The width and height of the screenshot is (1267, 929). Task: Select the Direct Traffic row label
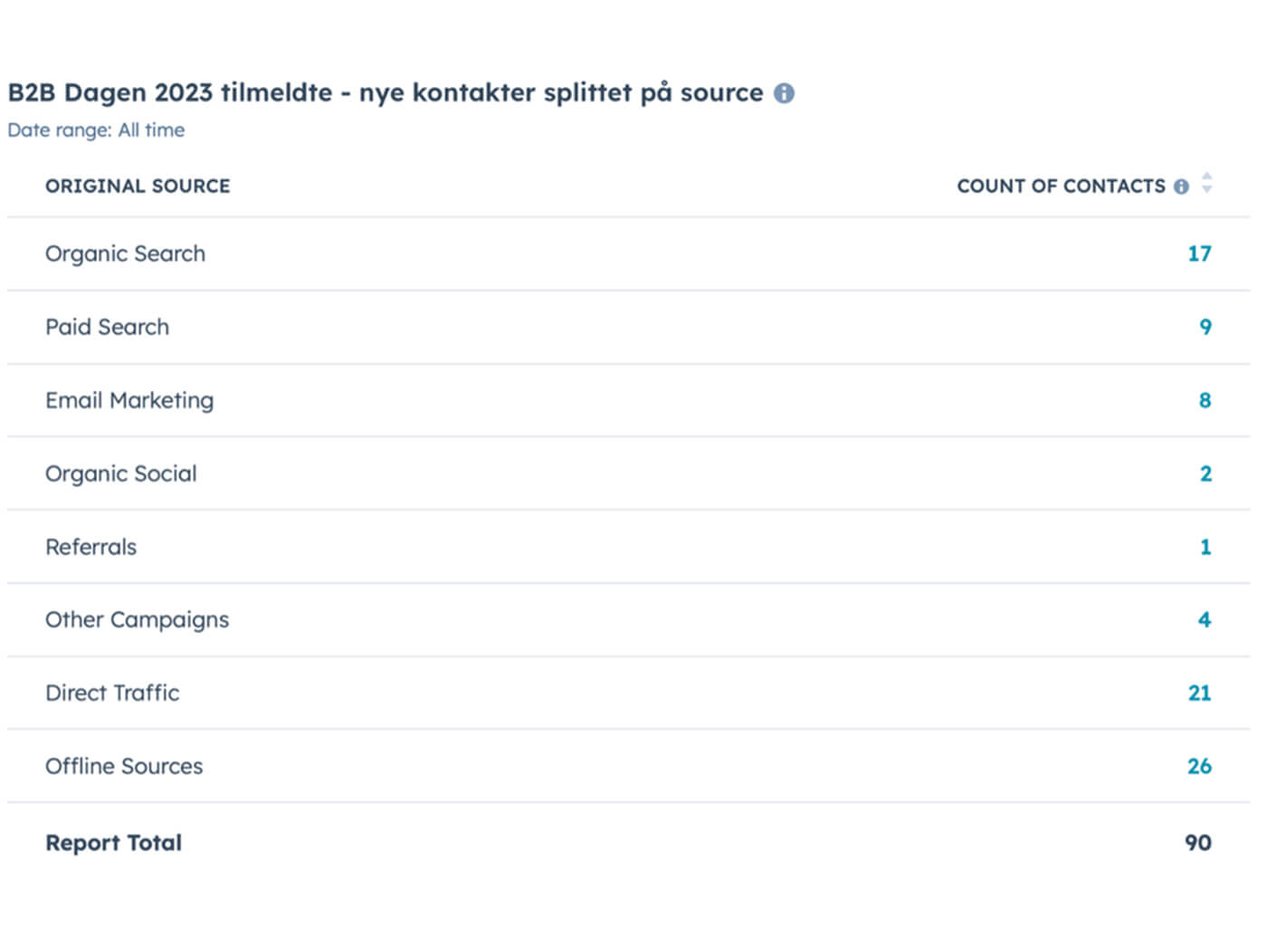pos(112,693)
